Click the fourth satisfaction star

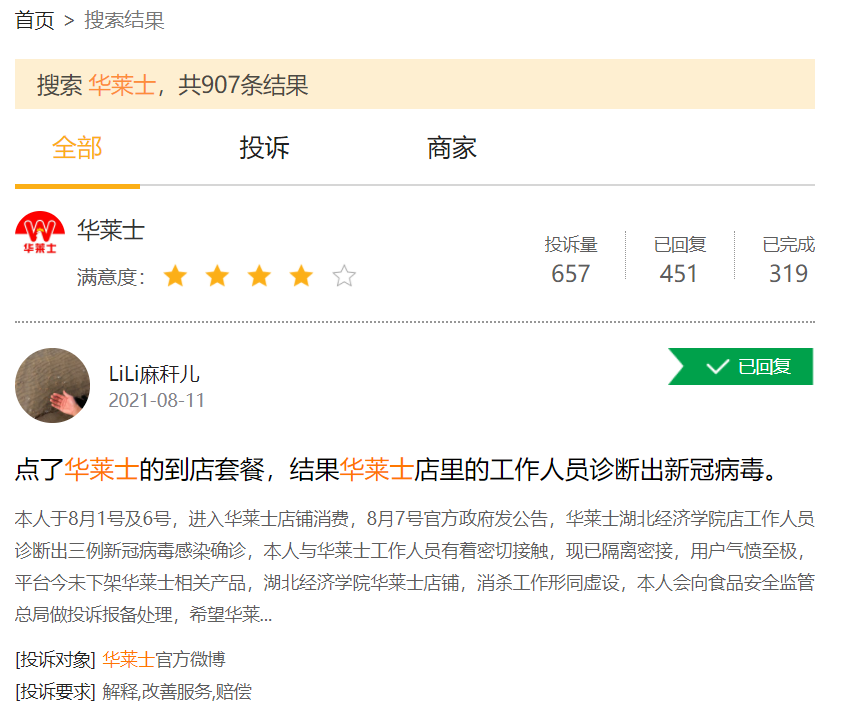[x=301, y=276]
